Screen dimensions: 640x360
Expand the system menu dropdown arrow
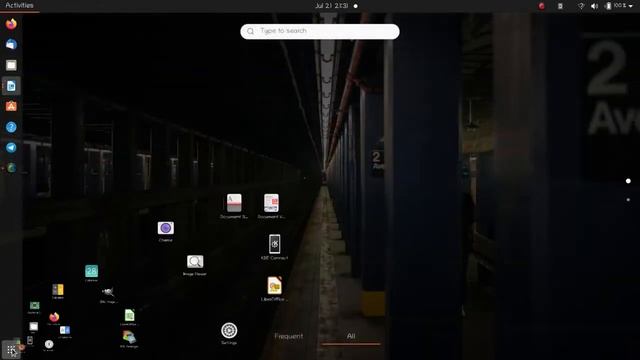(631, 6)
